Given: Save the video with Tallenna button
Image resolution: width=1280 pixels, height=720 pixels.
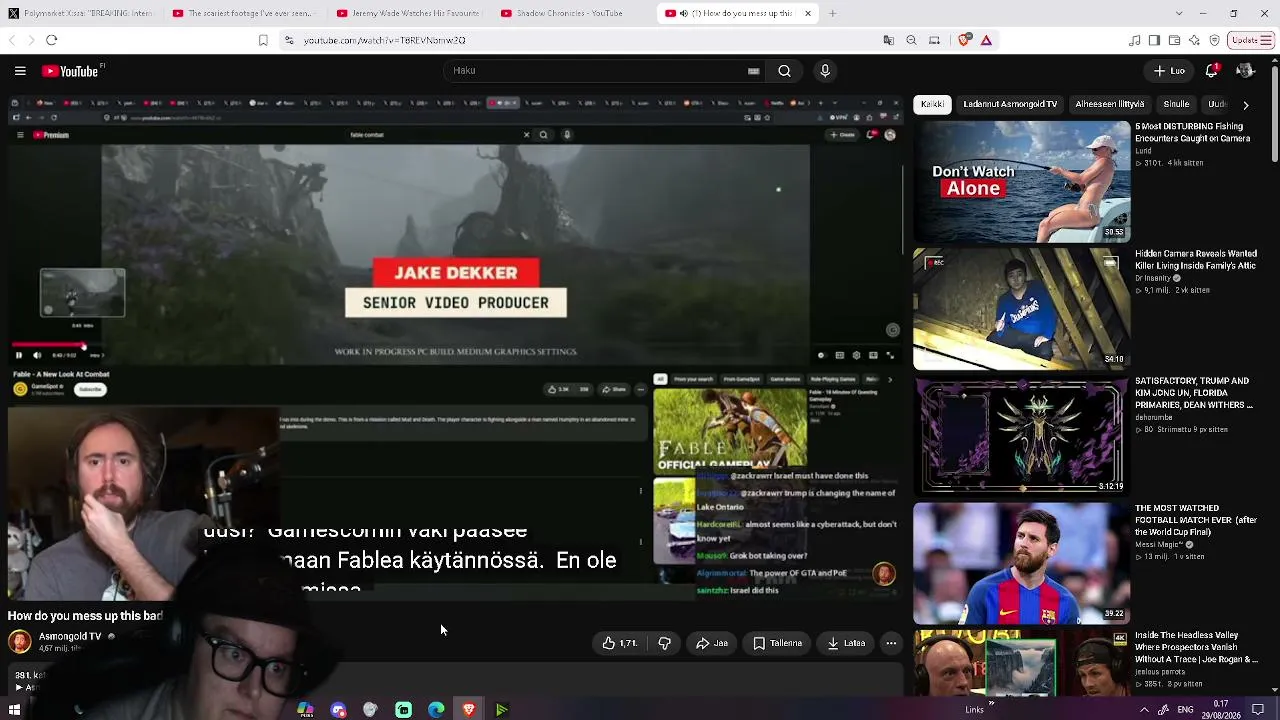Looking at the screenshot, I should click(x=777, y=643).
